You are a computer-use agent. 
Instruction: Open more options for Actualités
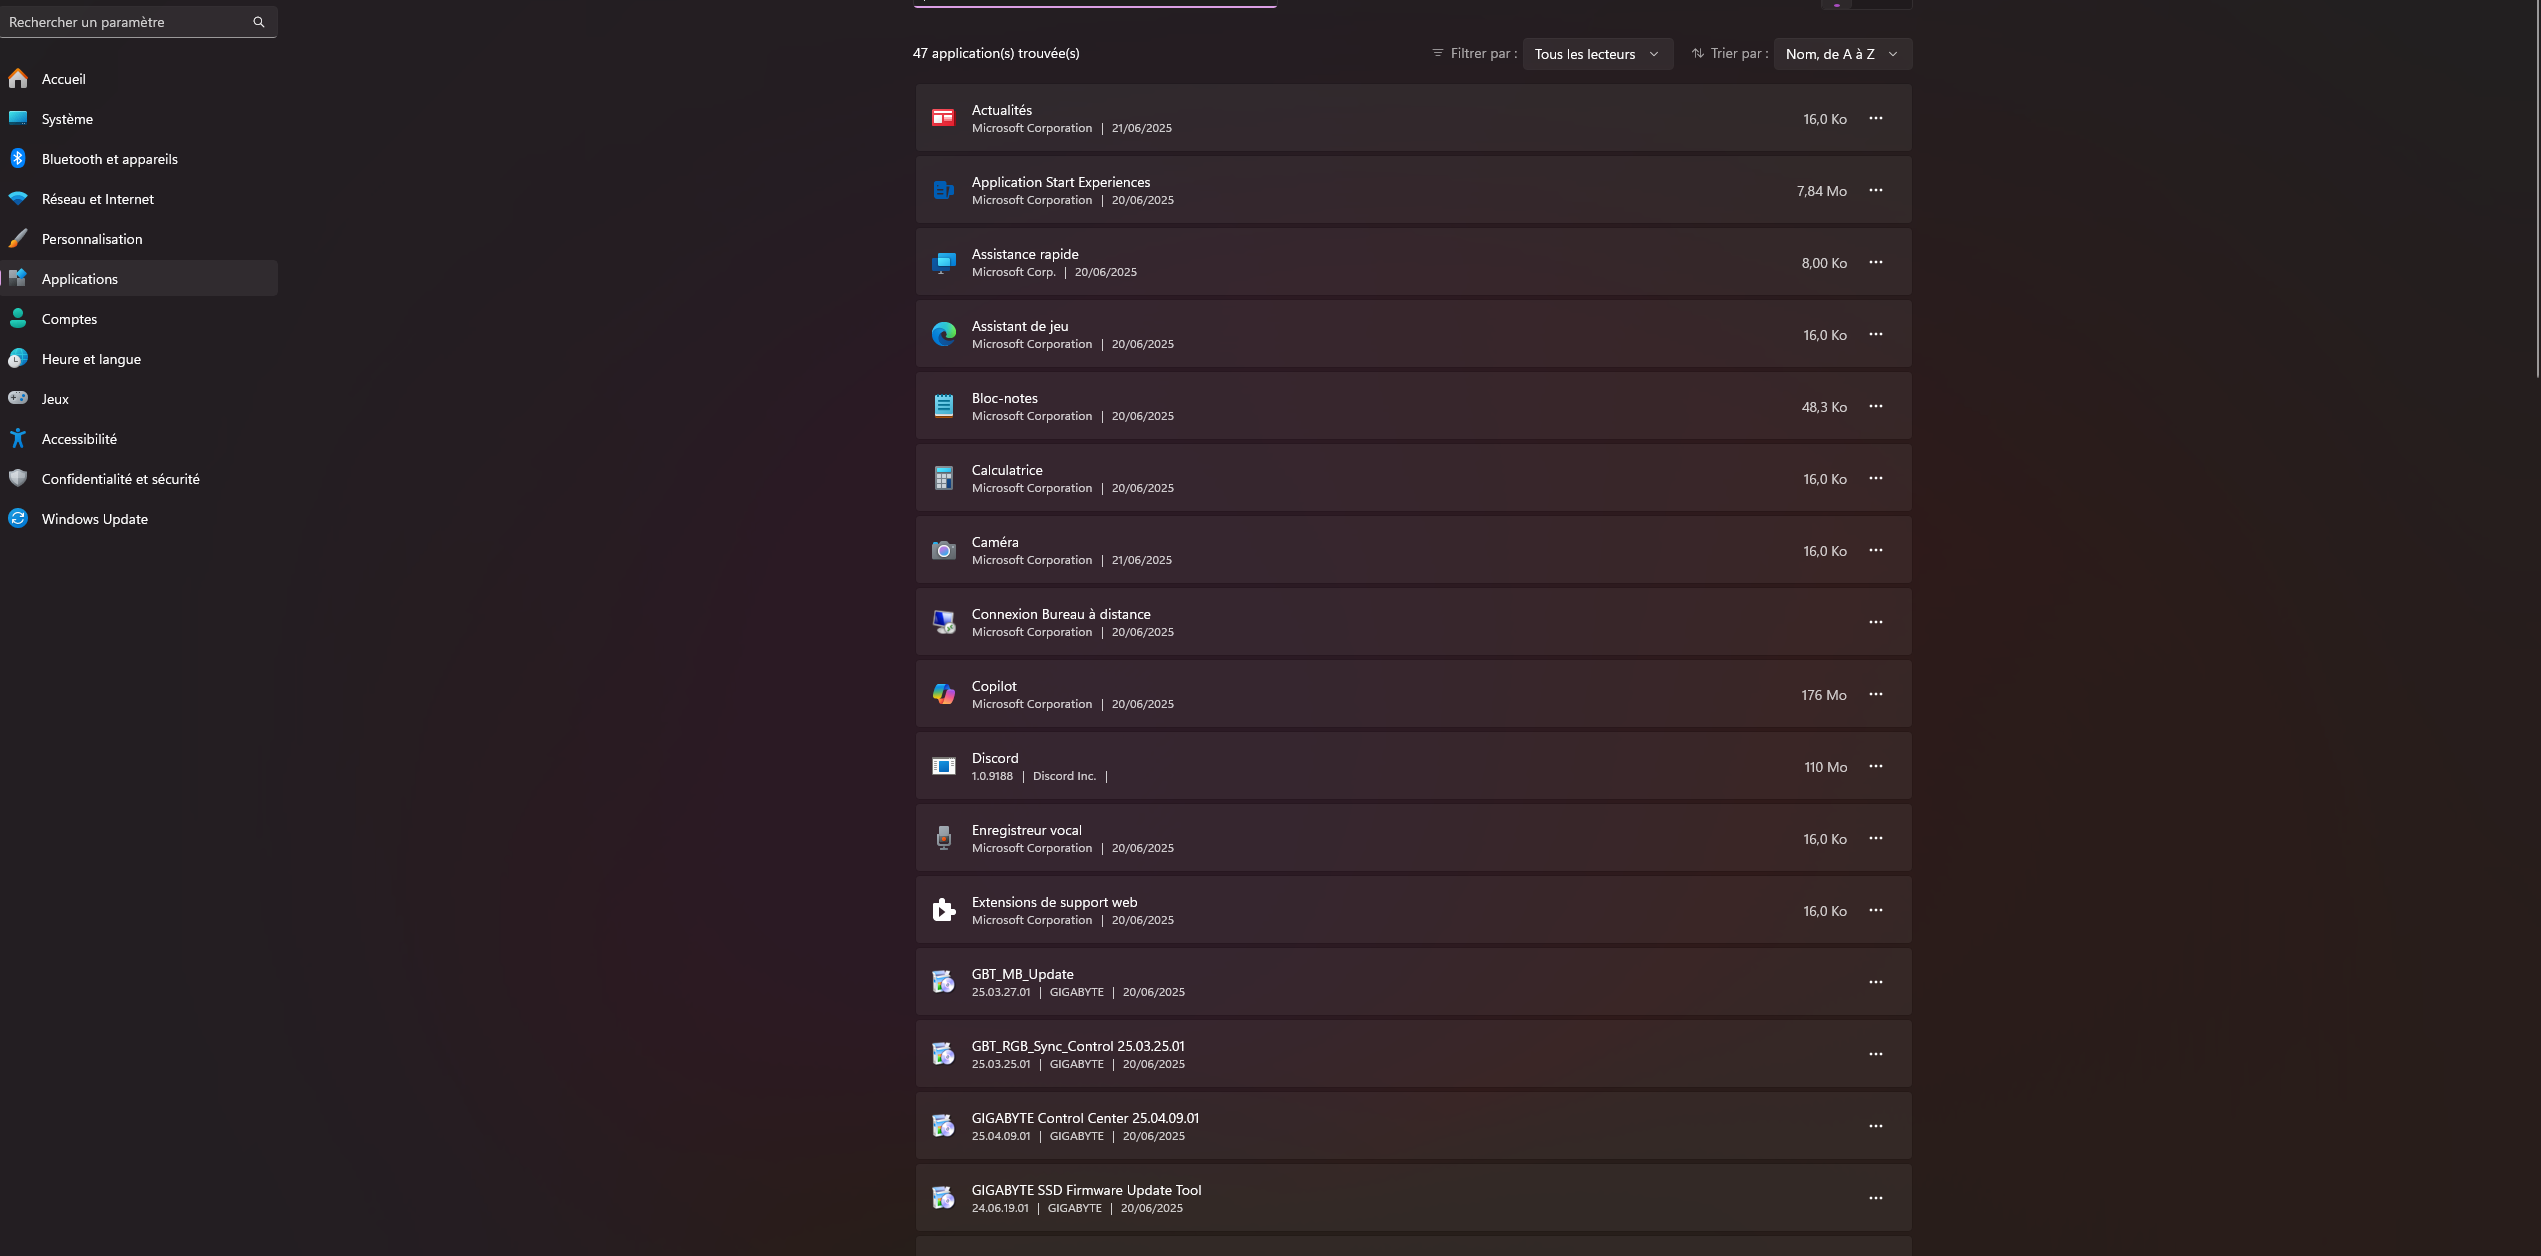[x=1875, y=118]
